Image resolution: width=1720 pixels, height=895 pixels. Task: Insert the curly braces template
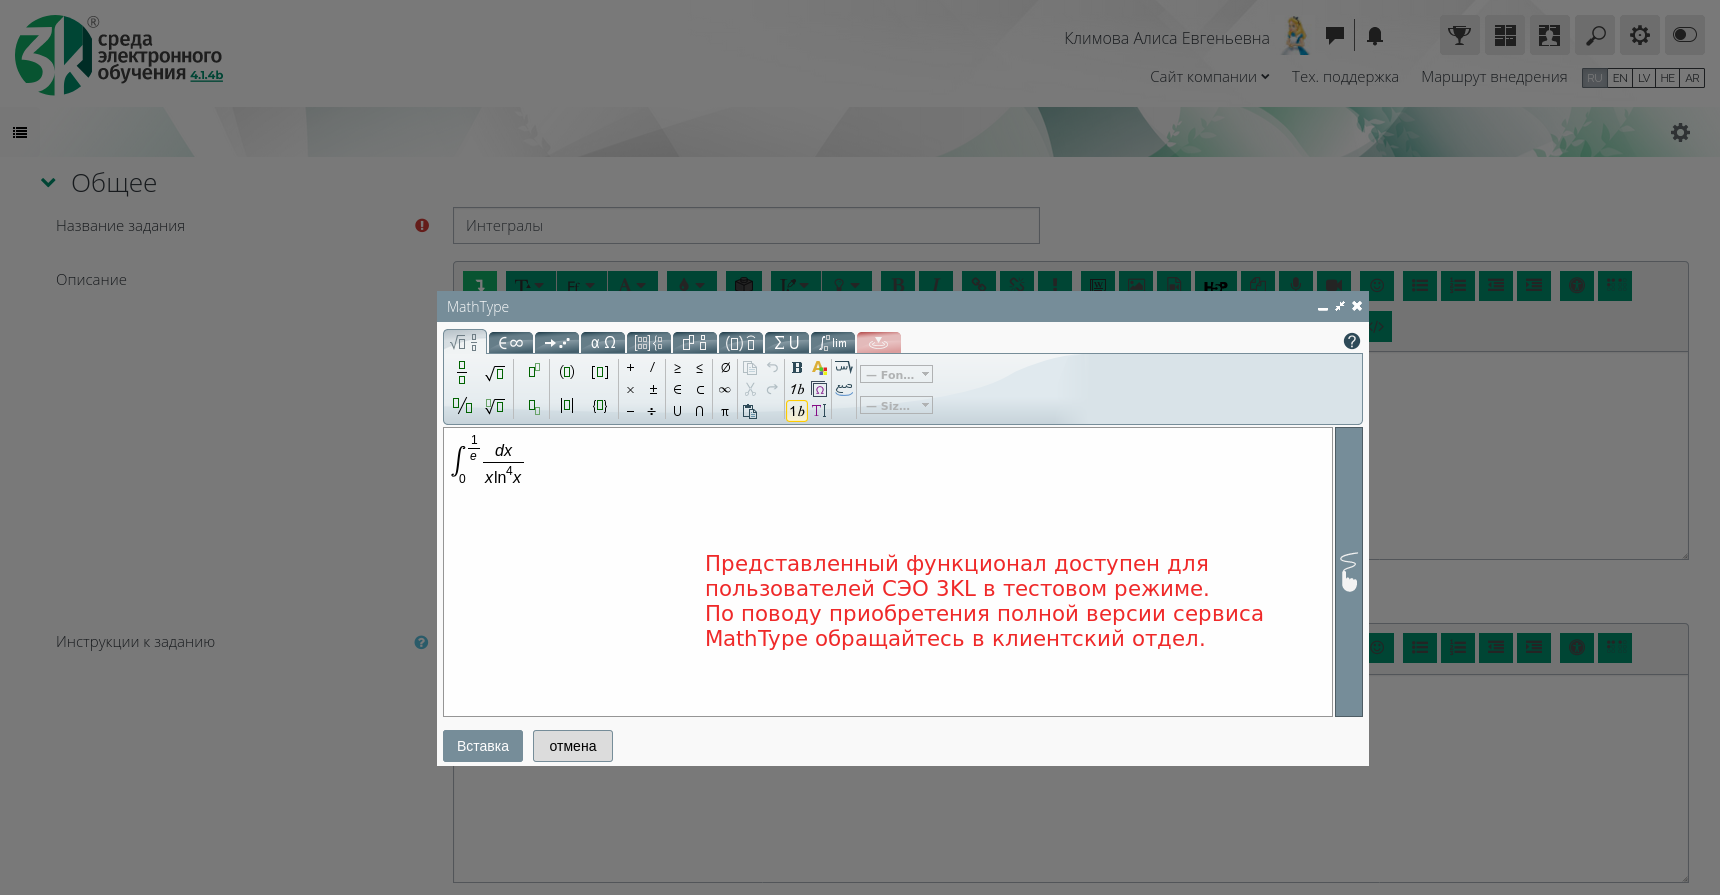point(600,406)
